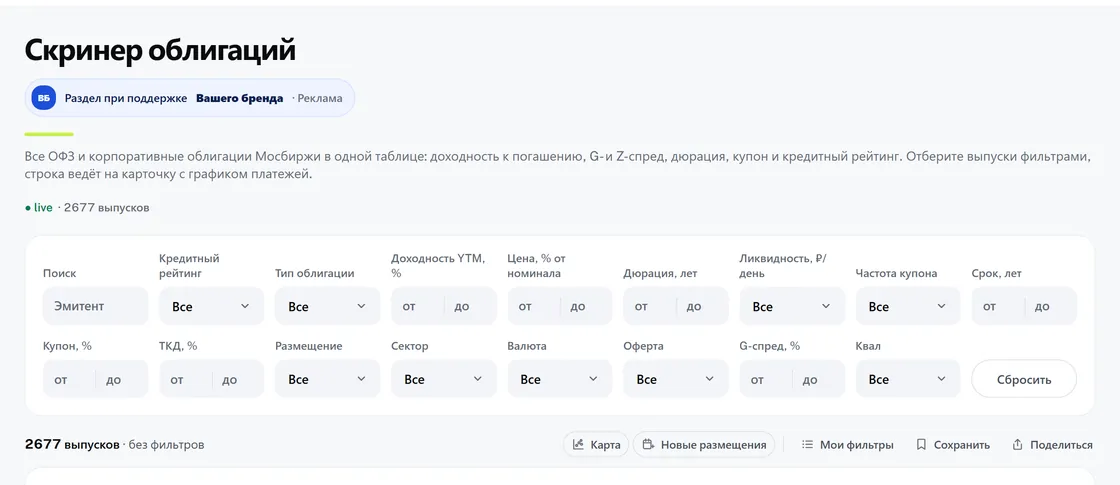Viewport: 1120px width, 485px height.
Task: Open Новые размещения calendar list
Action: (704, 444)
